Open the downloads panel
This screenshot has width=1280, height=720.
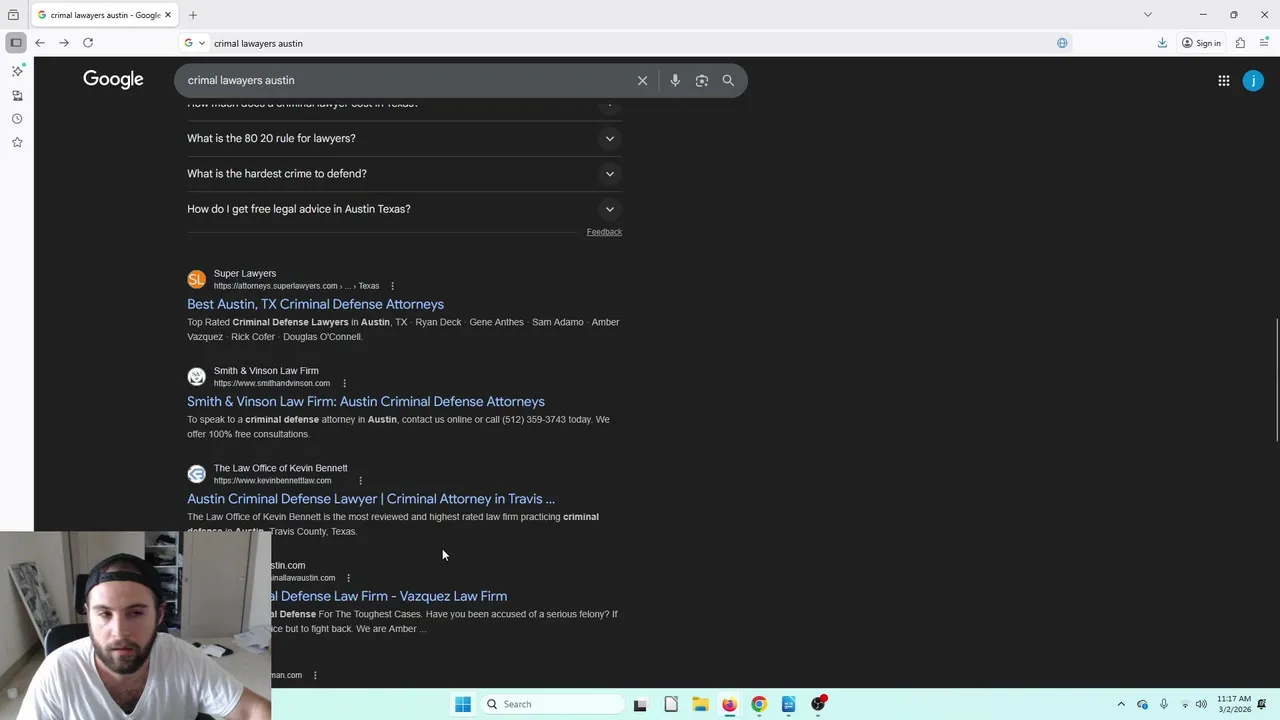tap(1162, 43)
